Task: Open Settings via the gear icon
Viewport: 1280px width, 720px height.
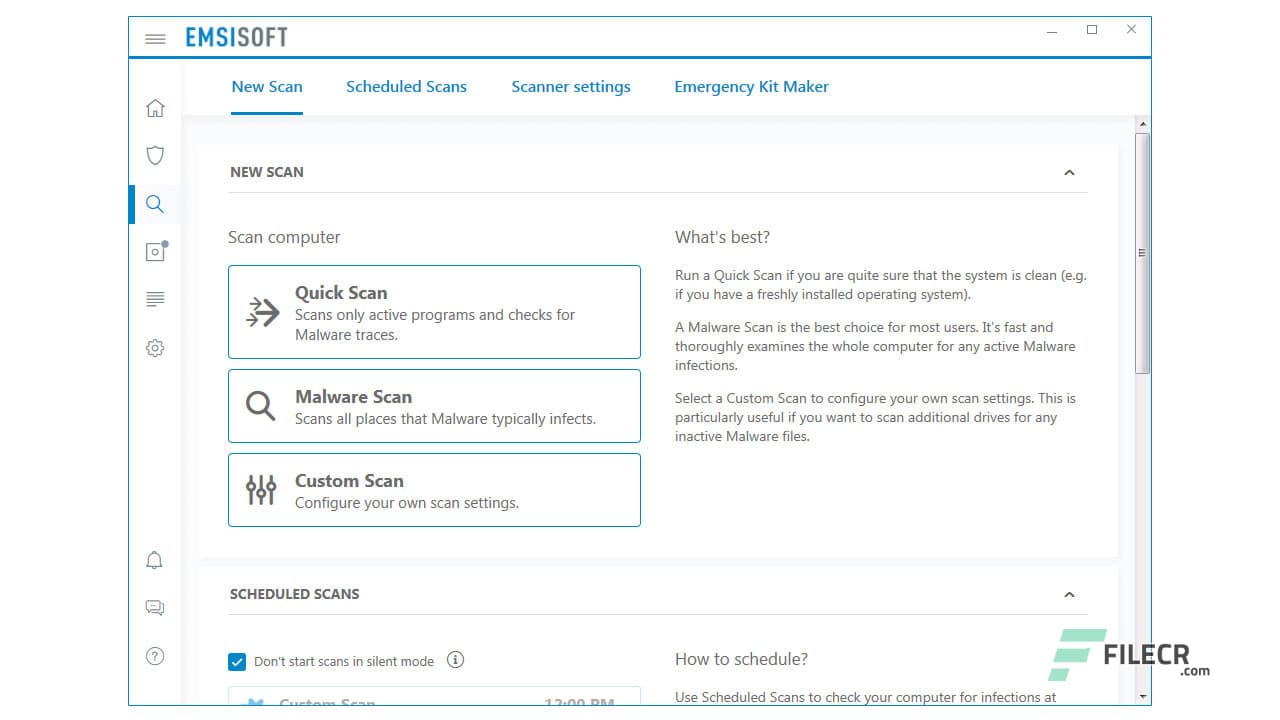Action: (155, 347)
